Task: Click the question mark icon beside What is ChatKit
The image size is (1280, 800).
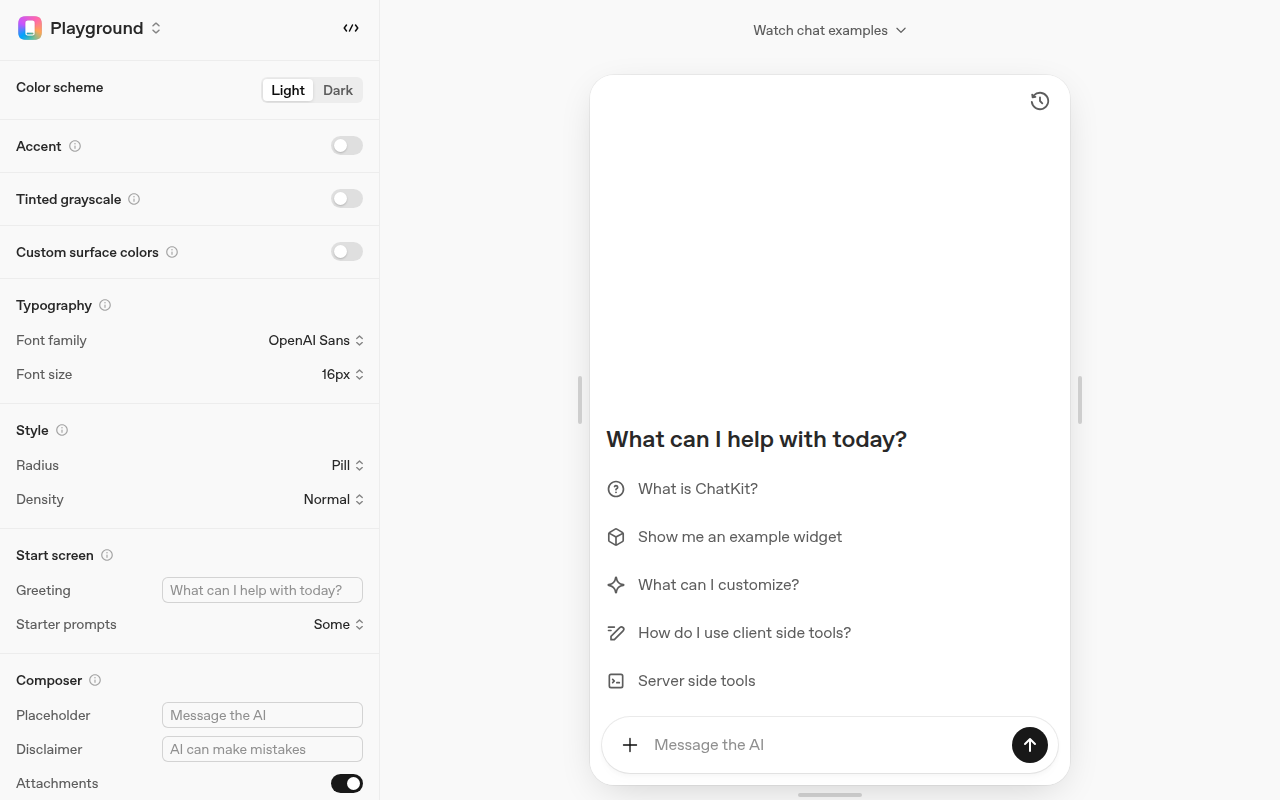Action: (616, 489)
